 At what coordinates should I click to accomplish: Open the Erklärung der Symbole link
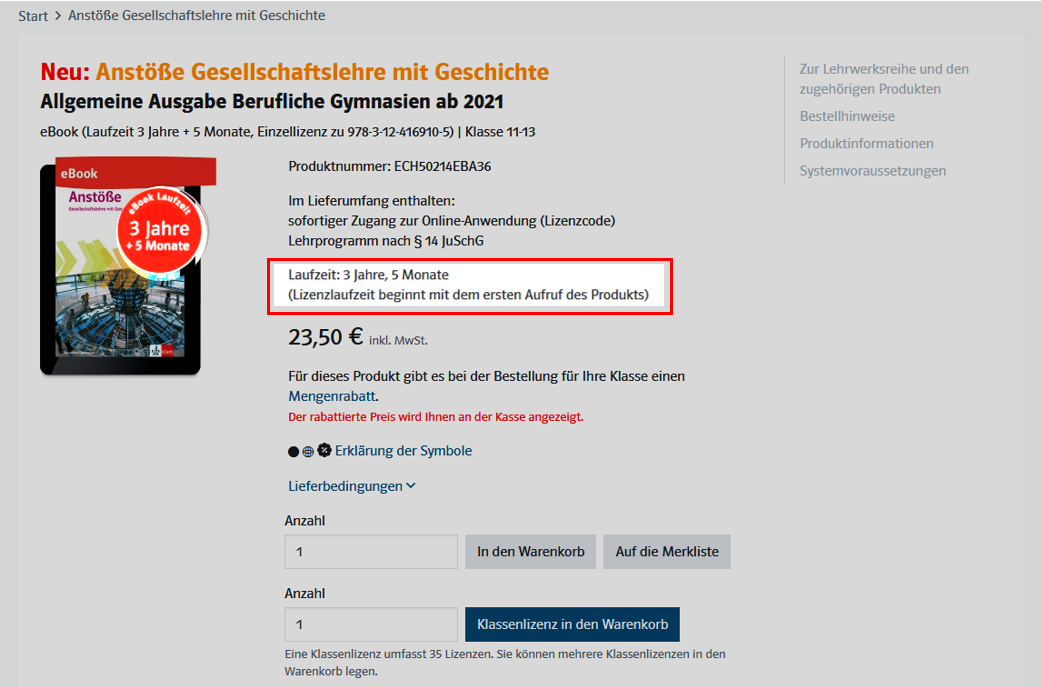403,451
